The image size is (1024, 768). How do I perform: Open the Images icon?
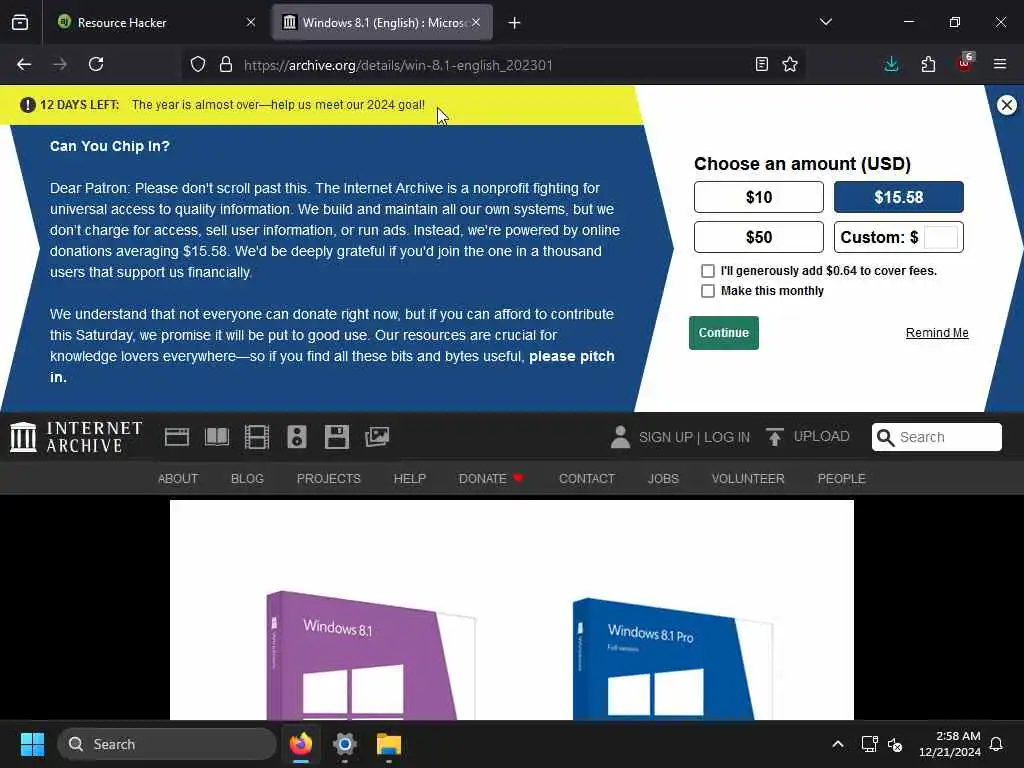(x=377, y=437)
